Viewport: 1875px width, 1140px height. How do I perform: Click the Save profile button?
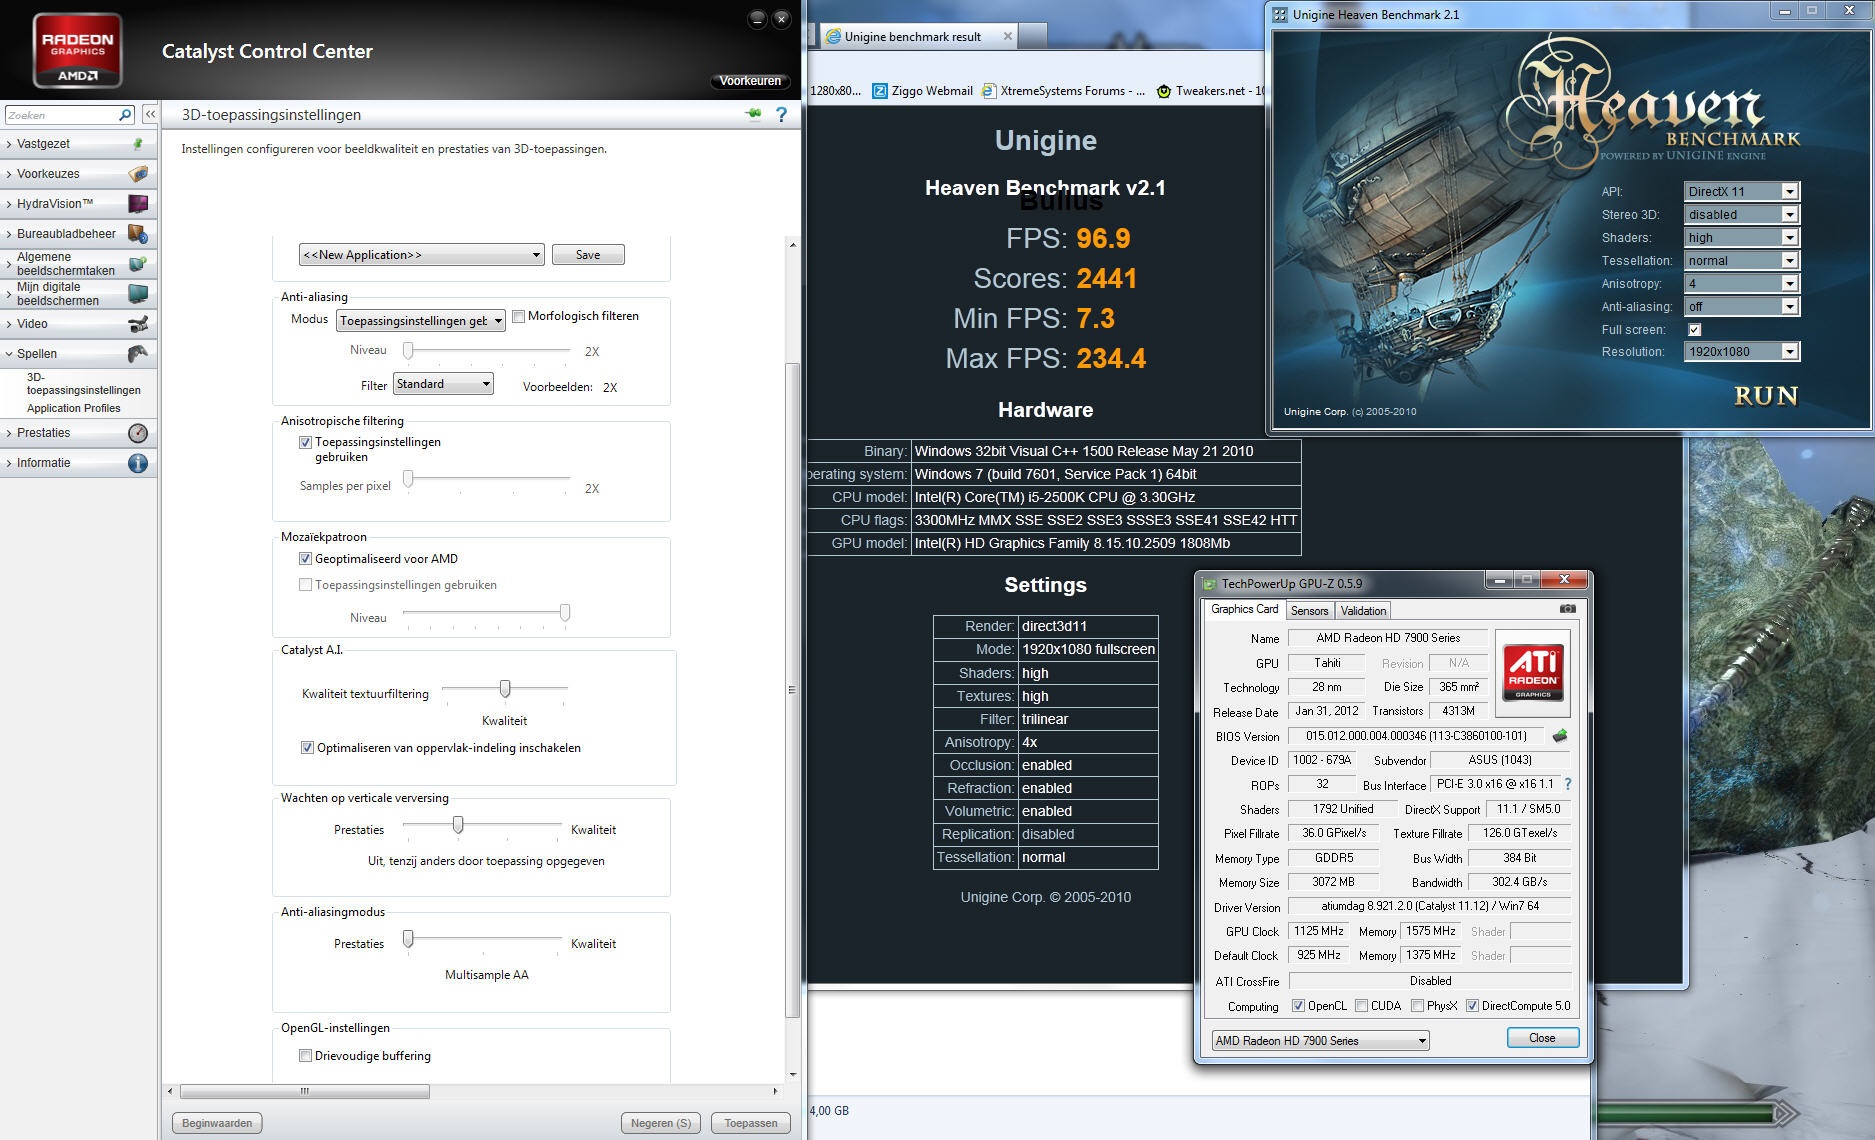(x=588, y=255)
